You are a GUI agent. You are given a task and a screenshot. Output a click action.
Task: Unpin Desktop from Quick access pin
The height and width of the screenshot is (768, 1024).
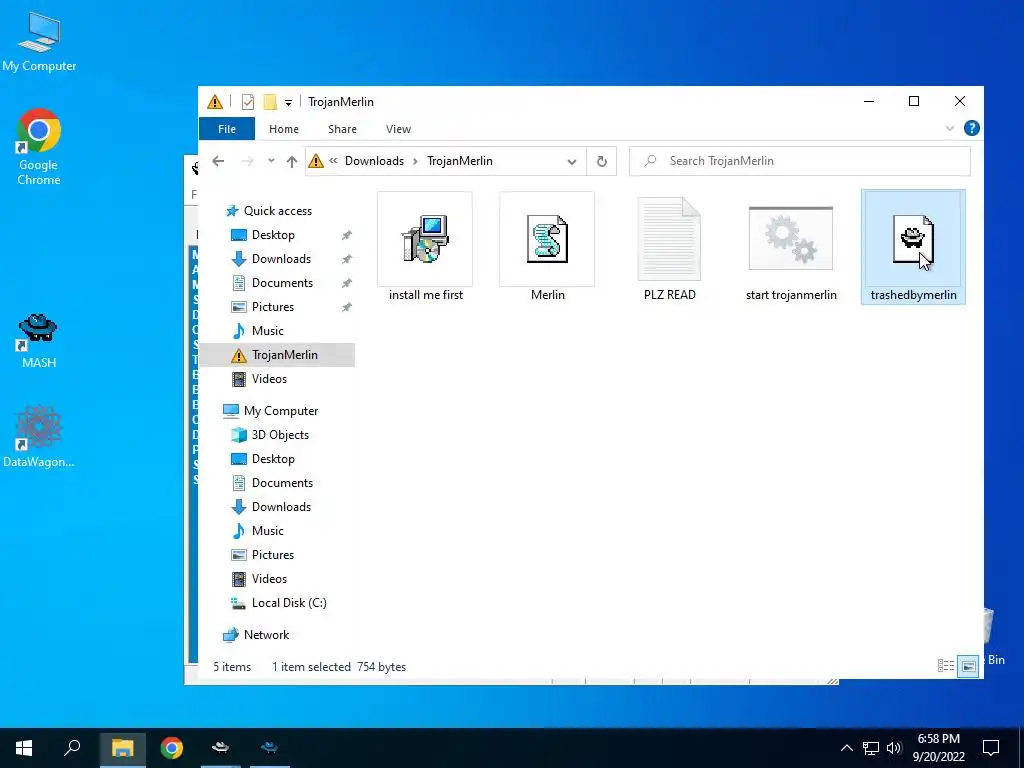point(347,235)
